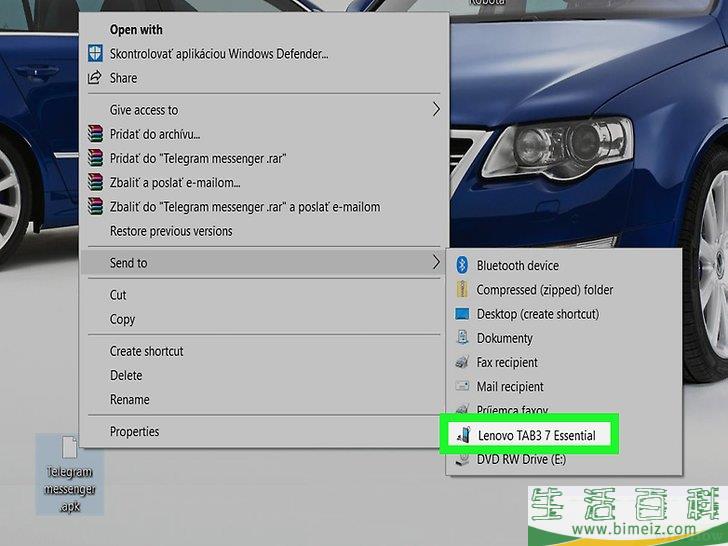
Task: Click the Desktop shortcut monitor icon
Action: click(462, 314)
